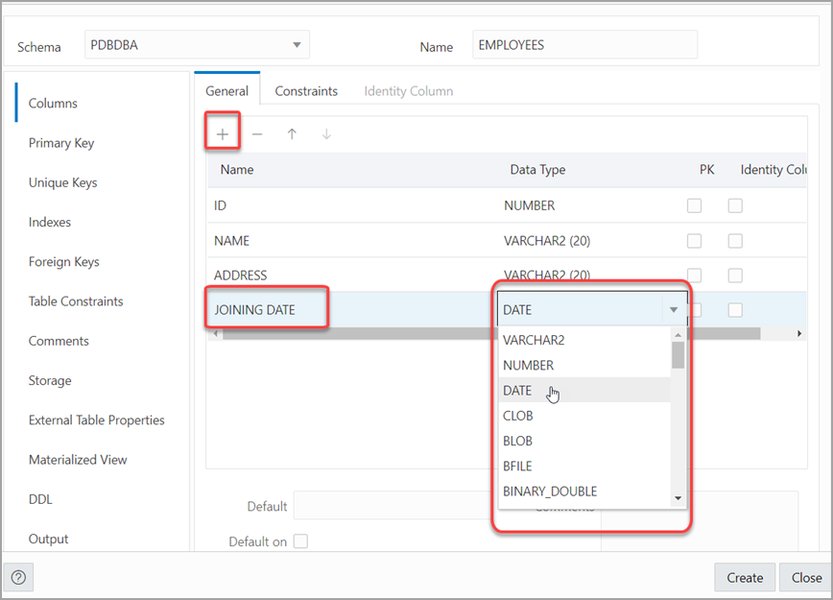
Task: Choose BFILE from the data type list
Action: (x=584, y=466)
